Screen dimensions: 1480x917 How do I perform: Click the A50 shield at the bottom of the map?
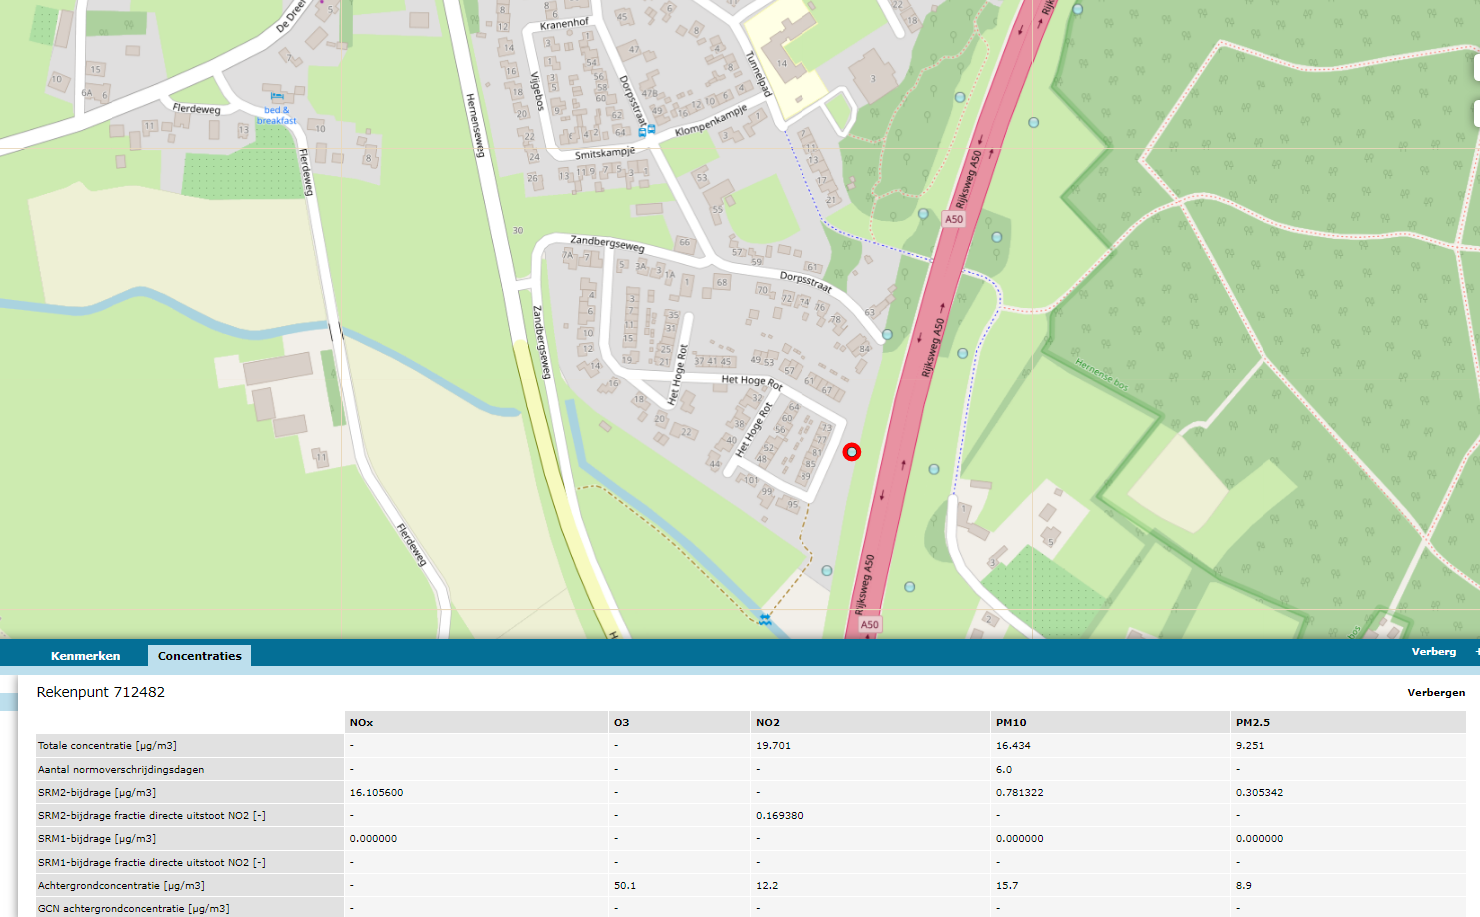[870, 624]
